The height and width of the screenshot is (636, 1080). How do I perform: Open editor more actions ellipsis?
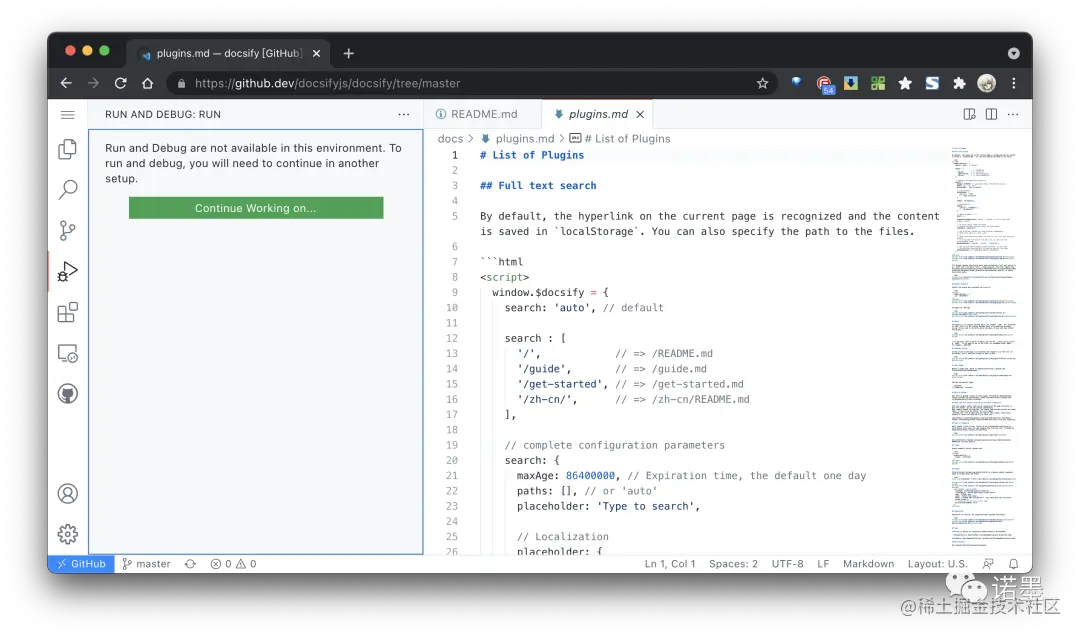pyautogui.click(x=1012, y=114)
